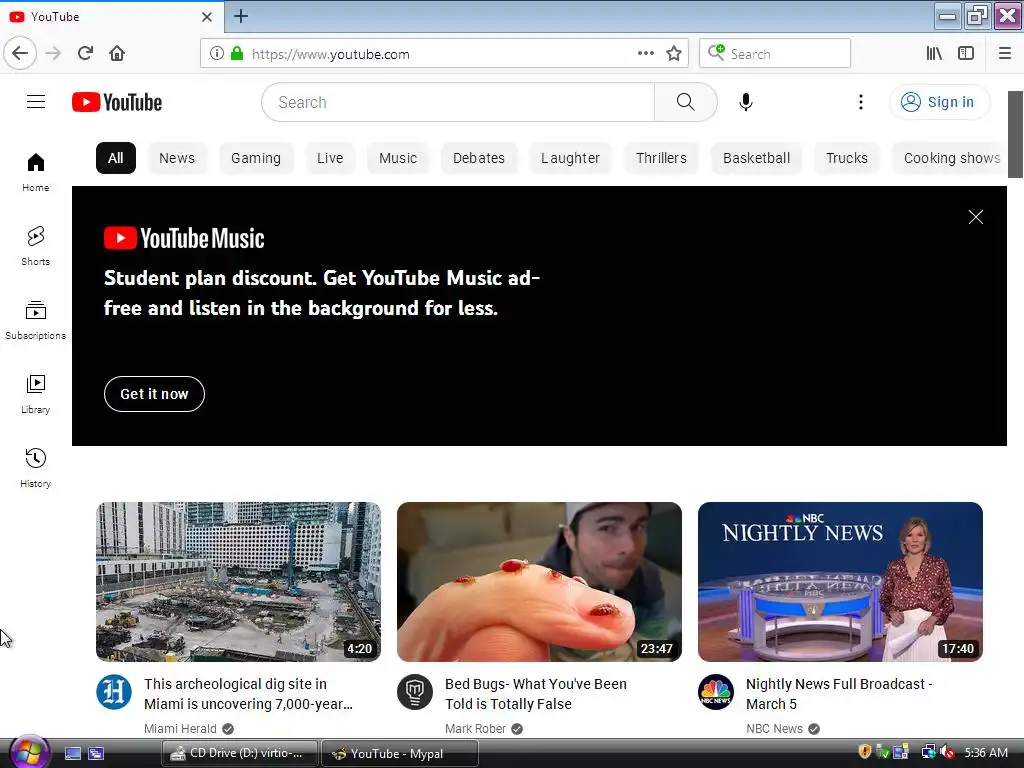Click Miami Herald channel avatar
This screenshot has height=768, width=1024.
pos(114,692)
